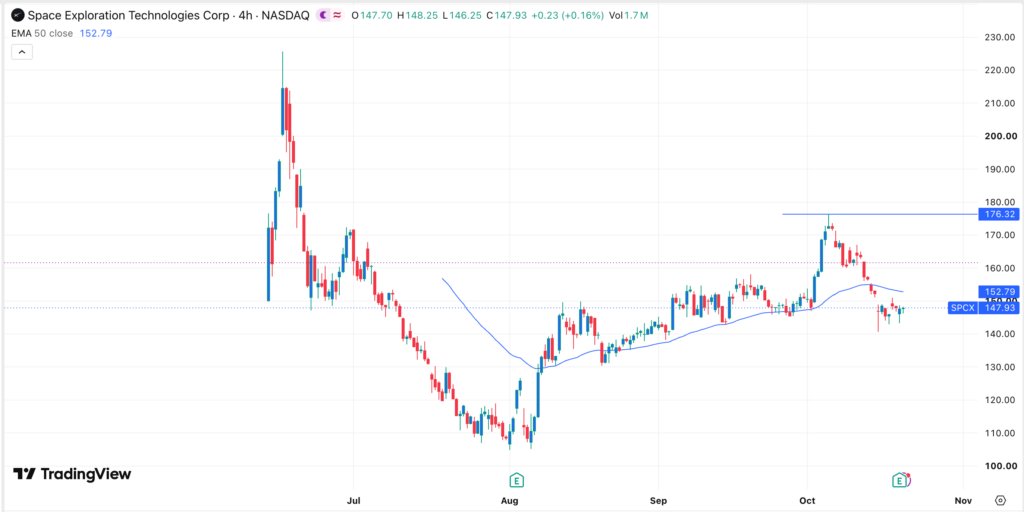Click the bold 100.00 price axis label

[x=1002, y=466]
